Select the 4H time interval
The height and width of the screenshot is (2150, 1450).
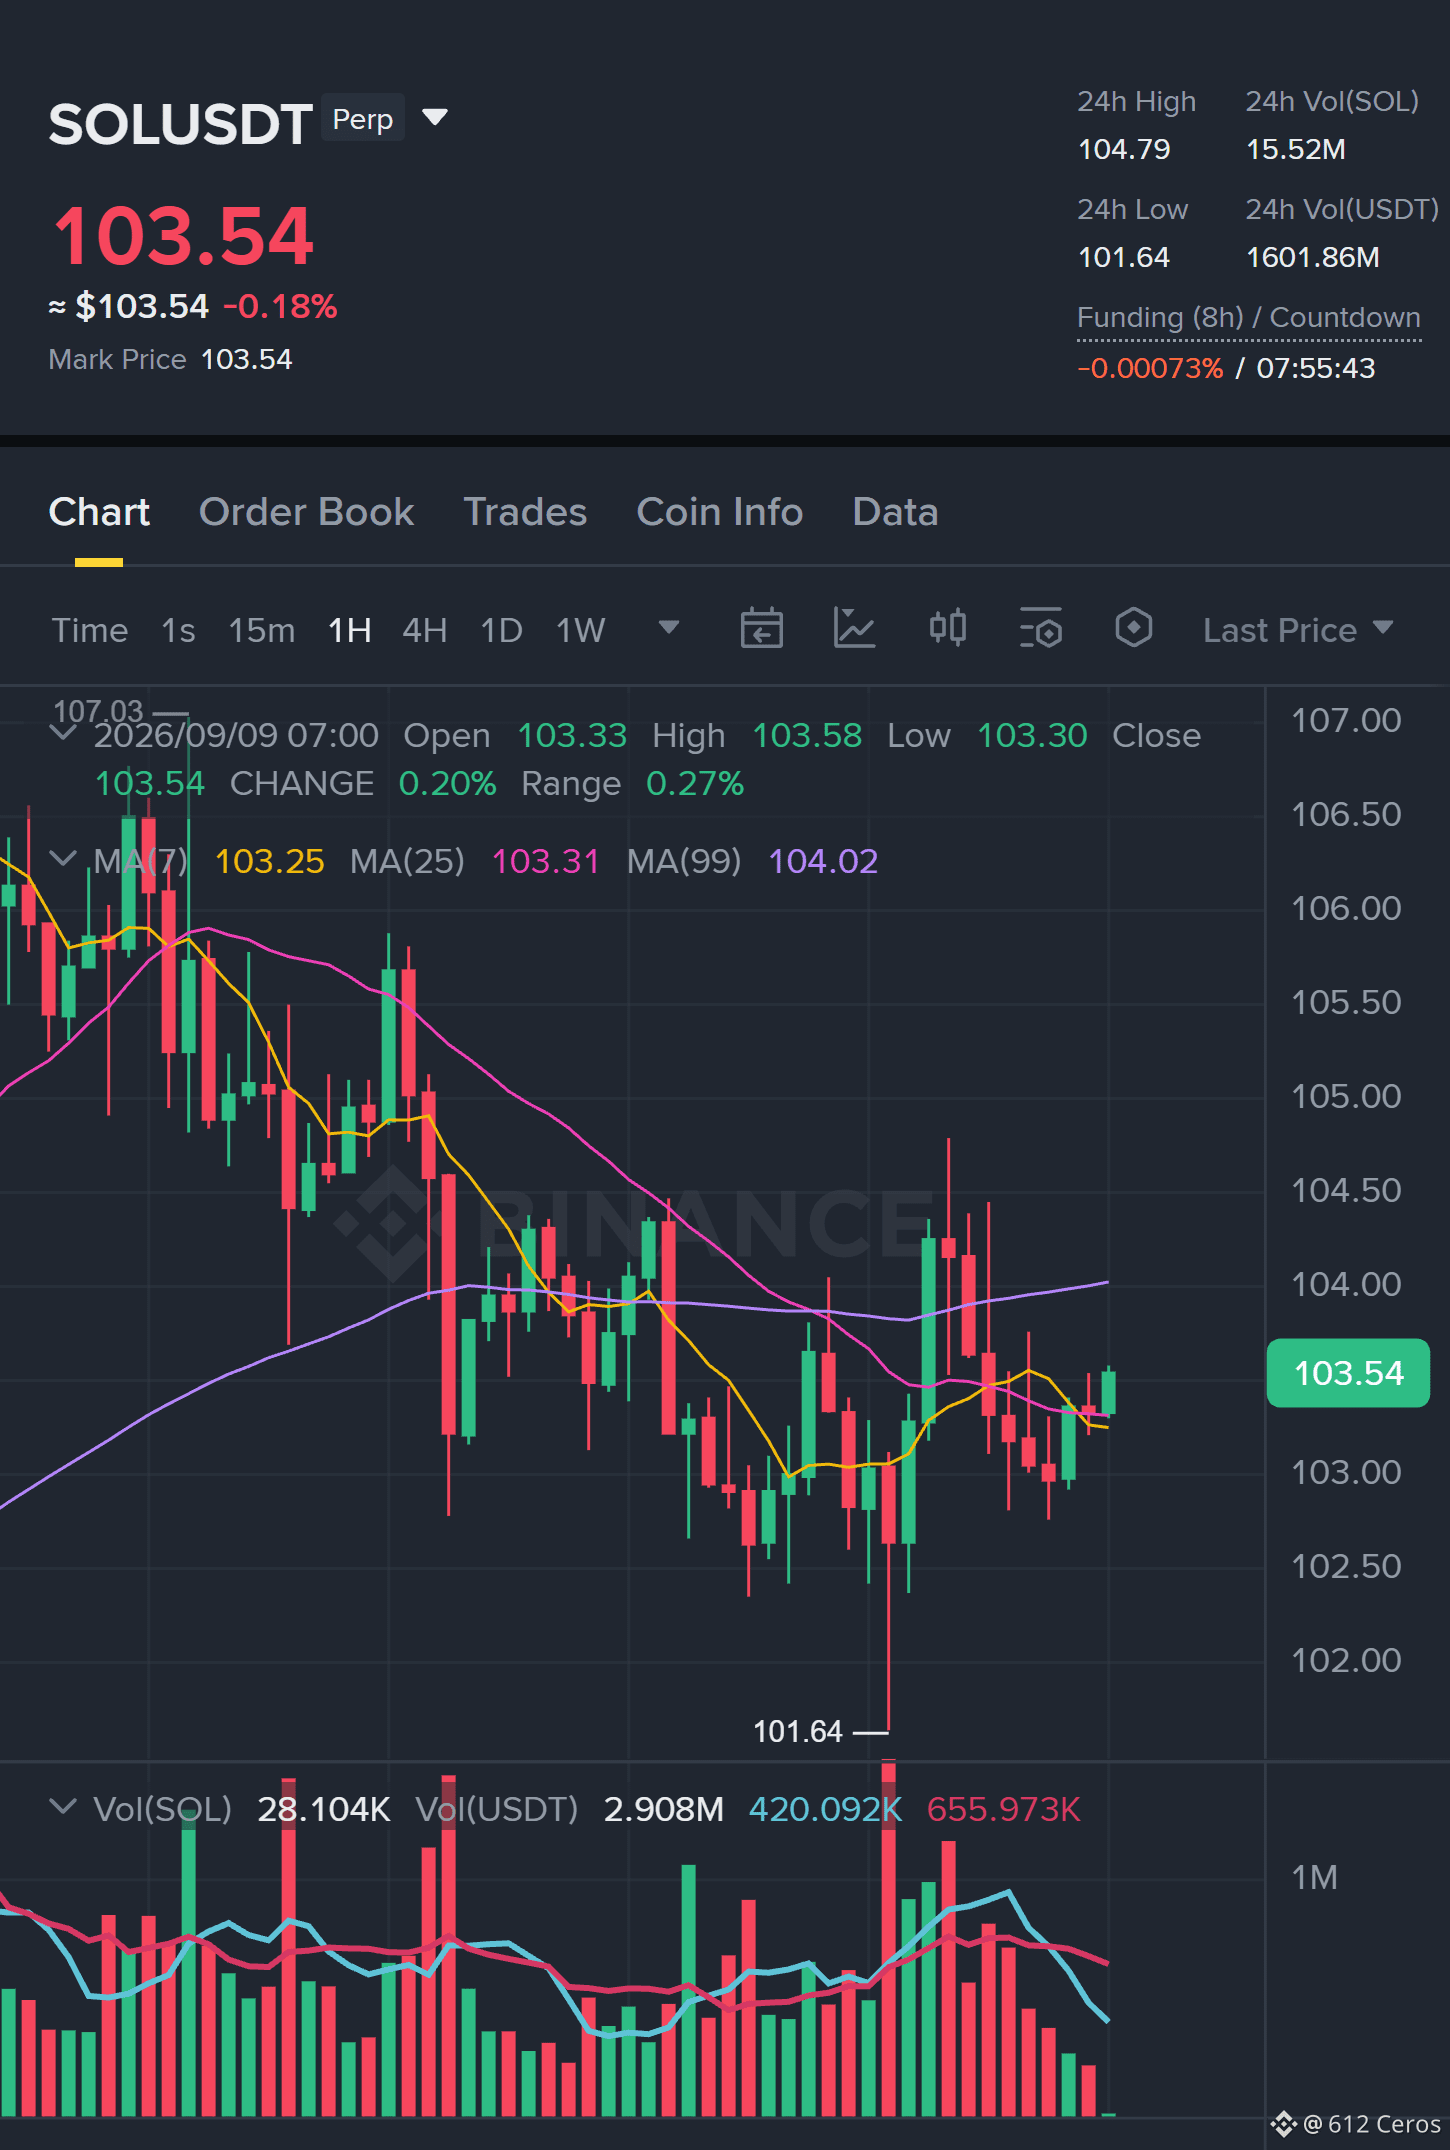(425, 630)
